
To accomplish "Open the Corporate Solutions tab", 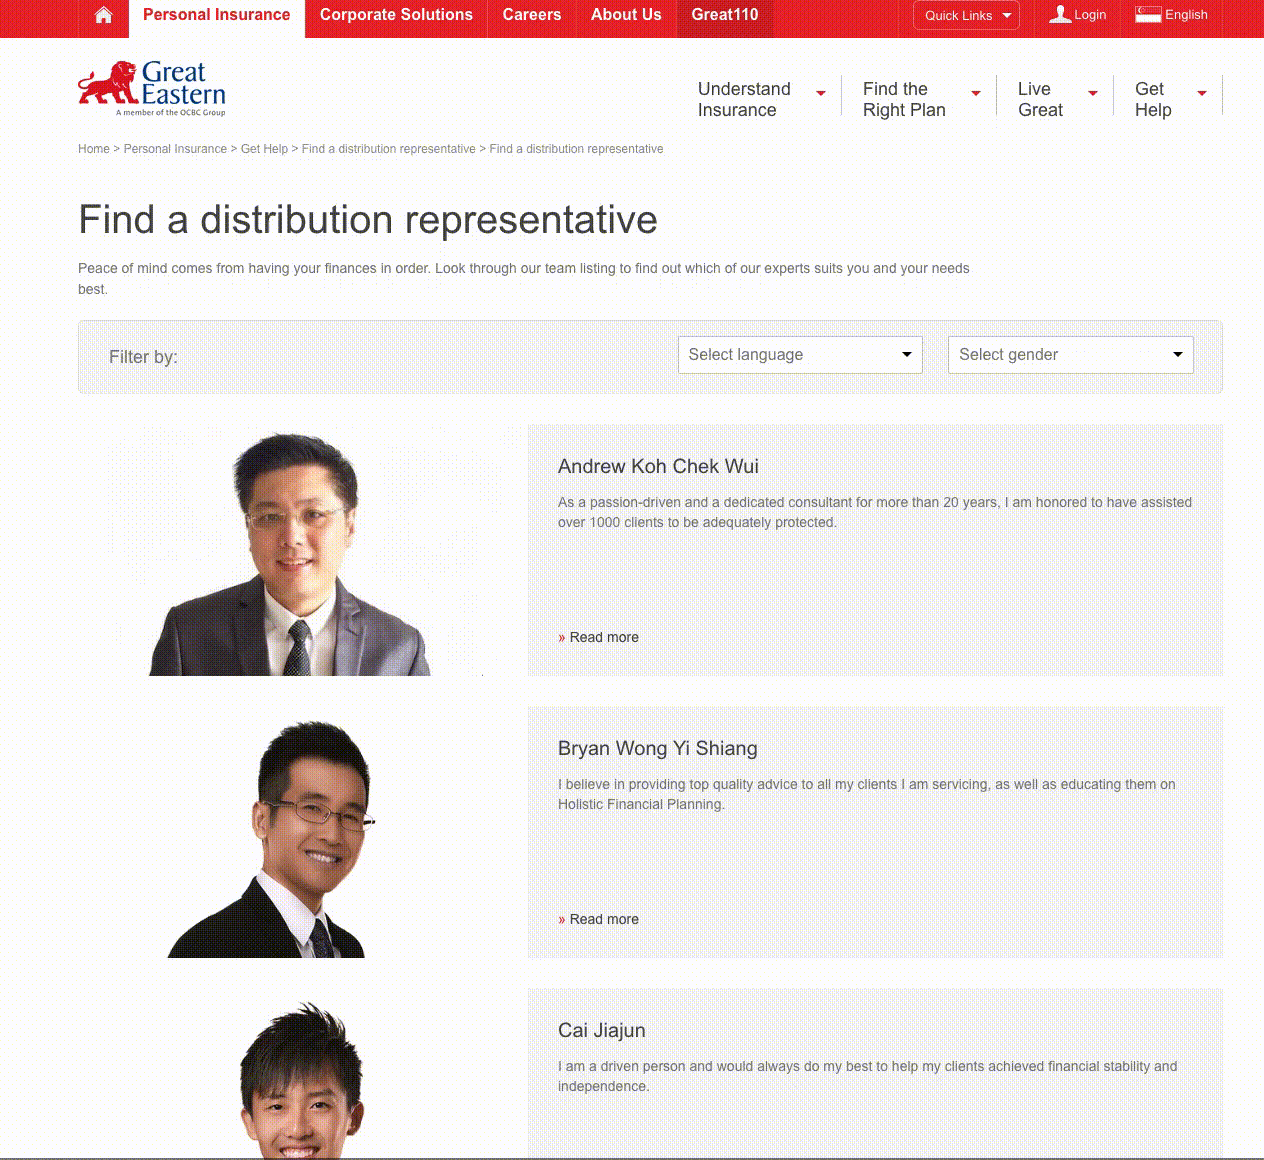I will (396, 15).
